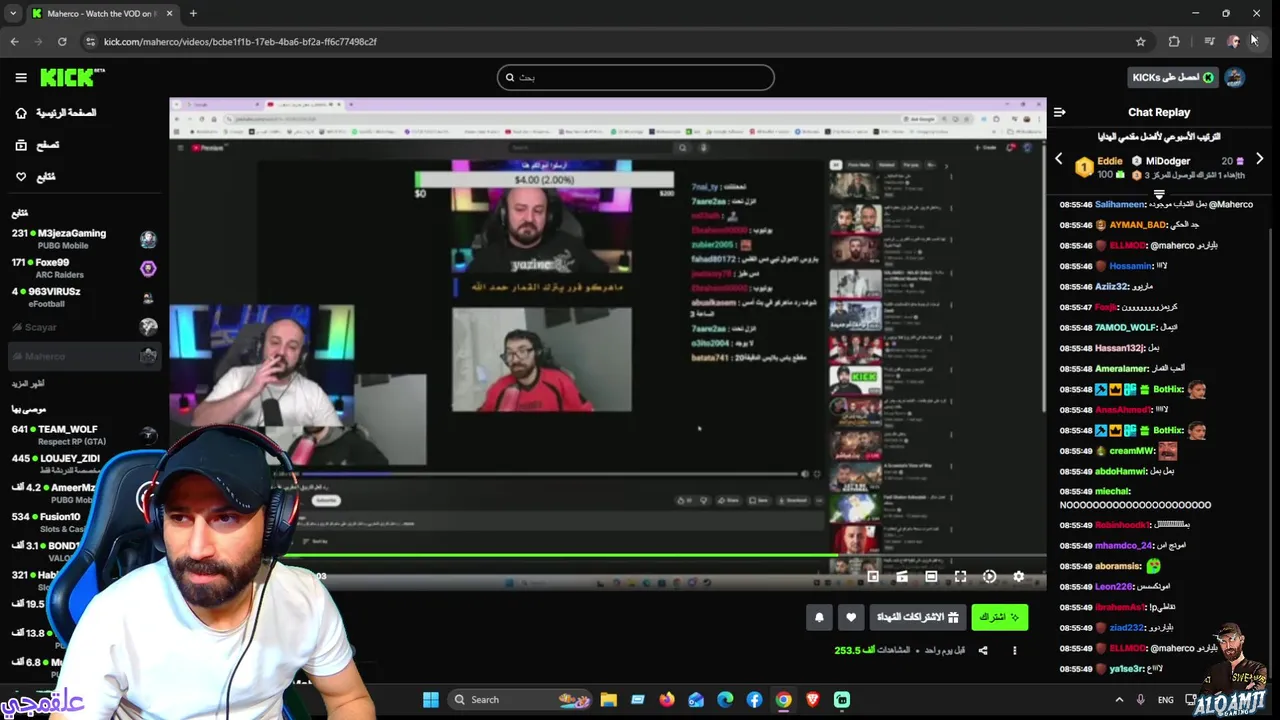The height and width of the screenshot is (720, 1280).
Task: Open video player settings gear
Action: pyautogui.click(x=1018, y=576)
